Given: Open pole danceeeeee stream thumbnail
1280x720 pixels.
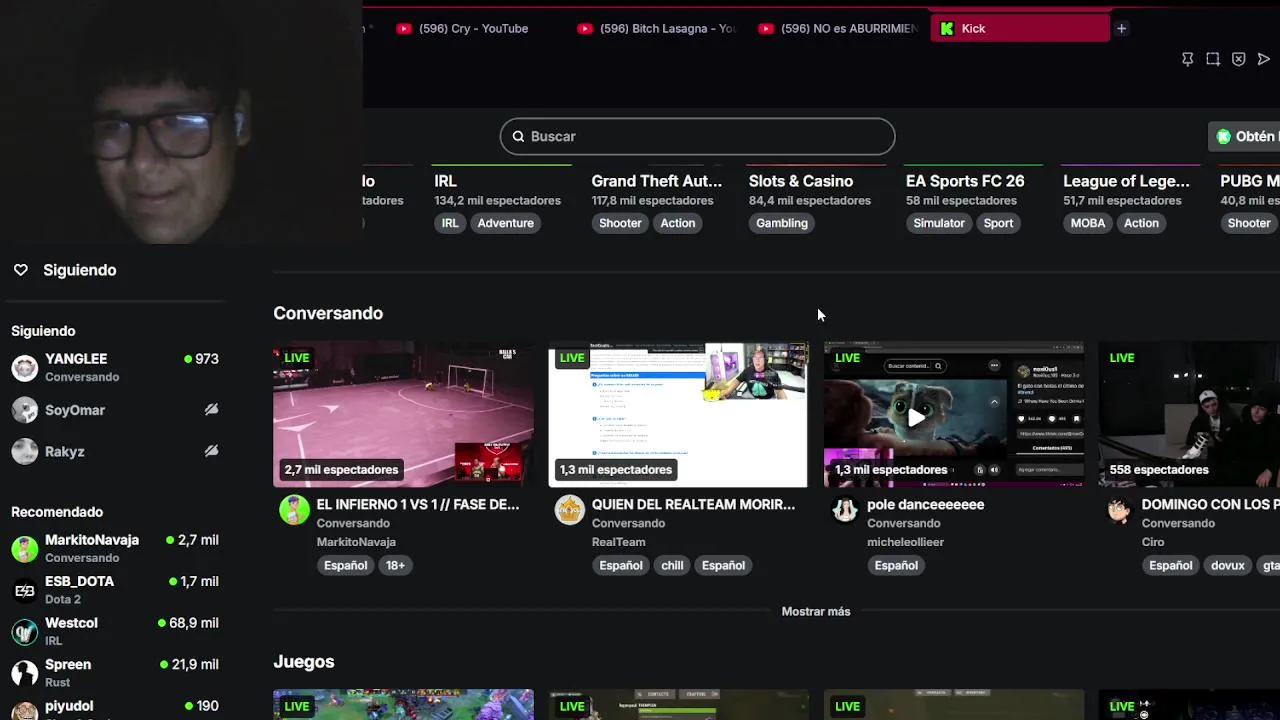Looking at the screenshot, I should click(953, 414).
